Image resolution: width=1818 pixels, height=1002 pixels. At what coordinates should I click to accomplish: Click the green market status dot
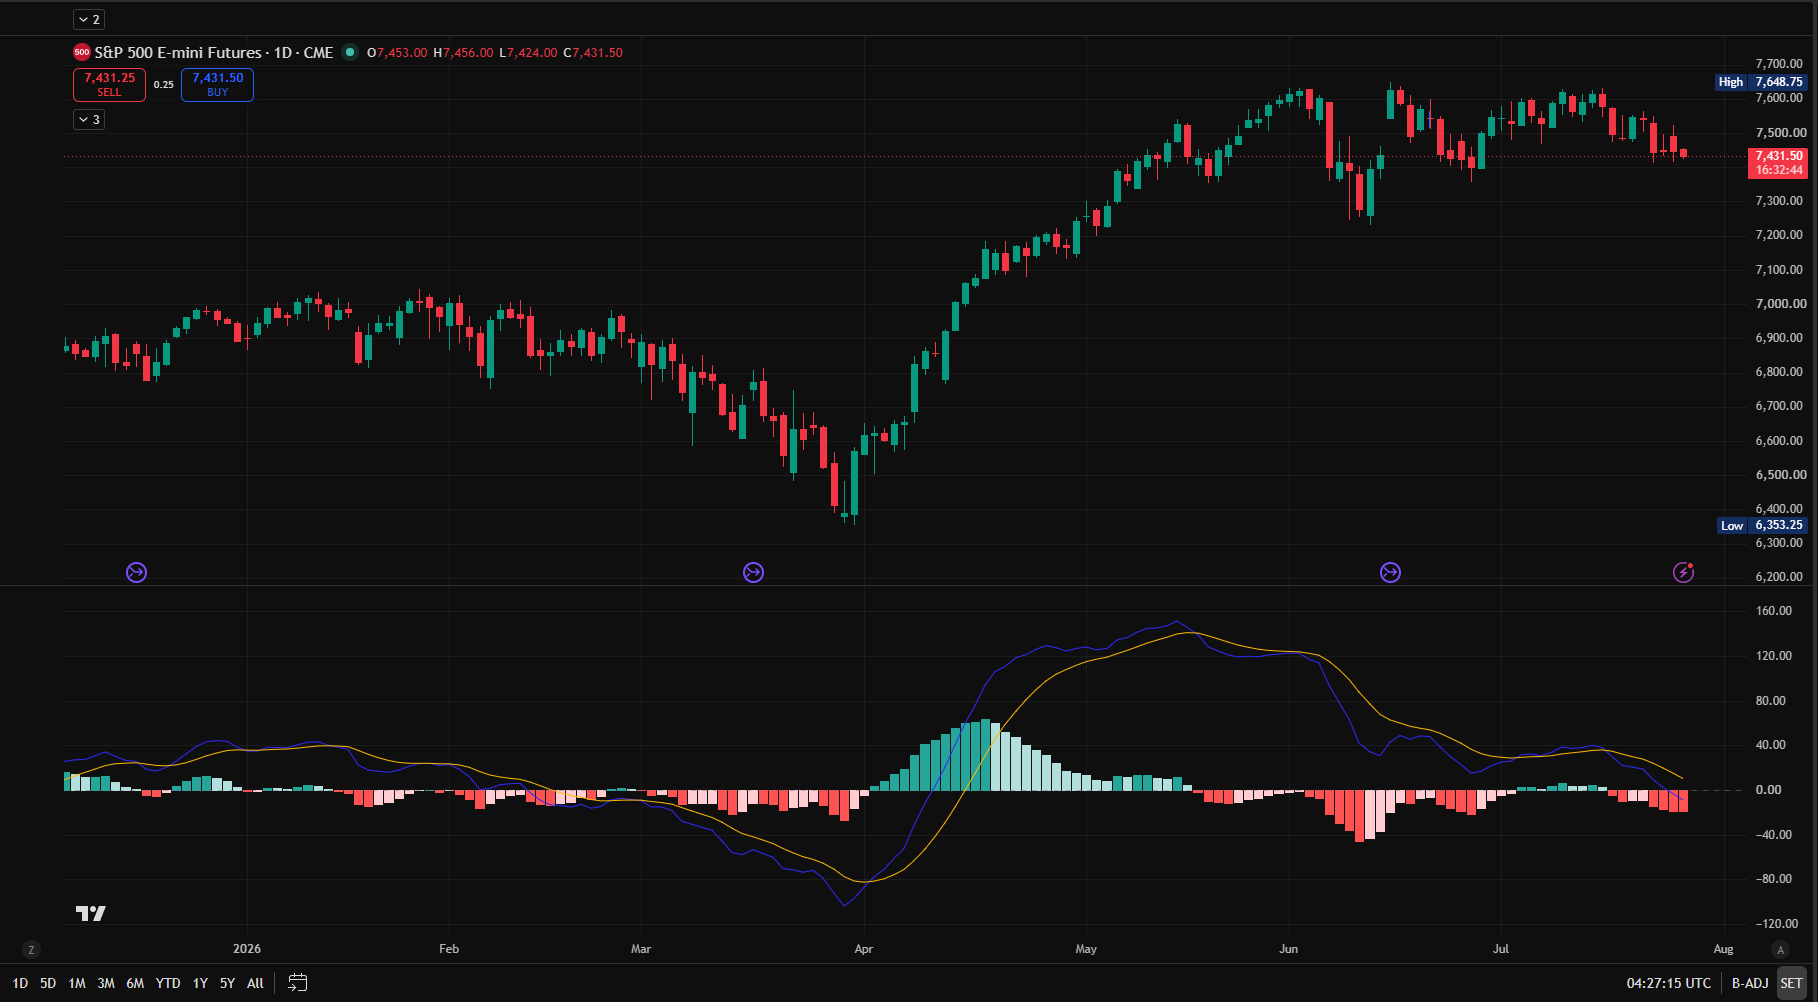[x=349, y=52]
